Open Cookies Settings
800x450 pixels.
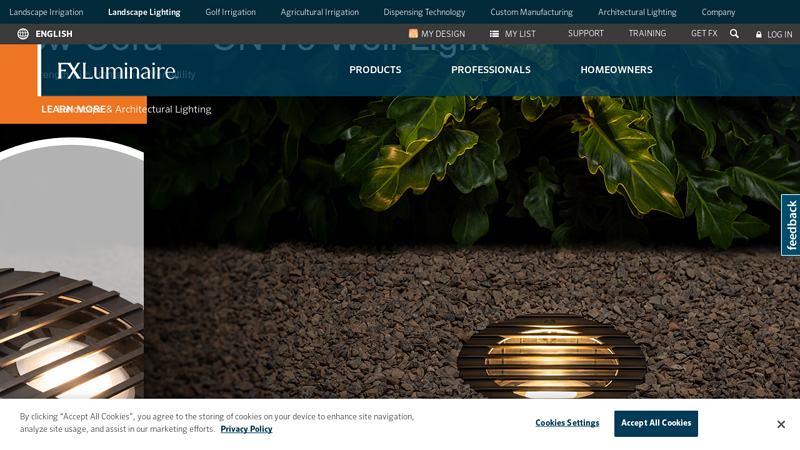tap(567, 423)
